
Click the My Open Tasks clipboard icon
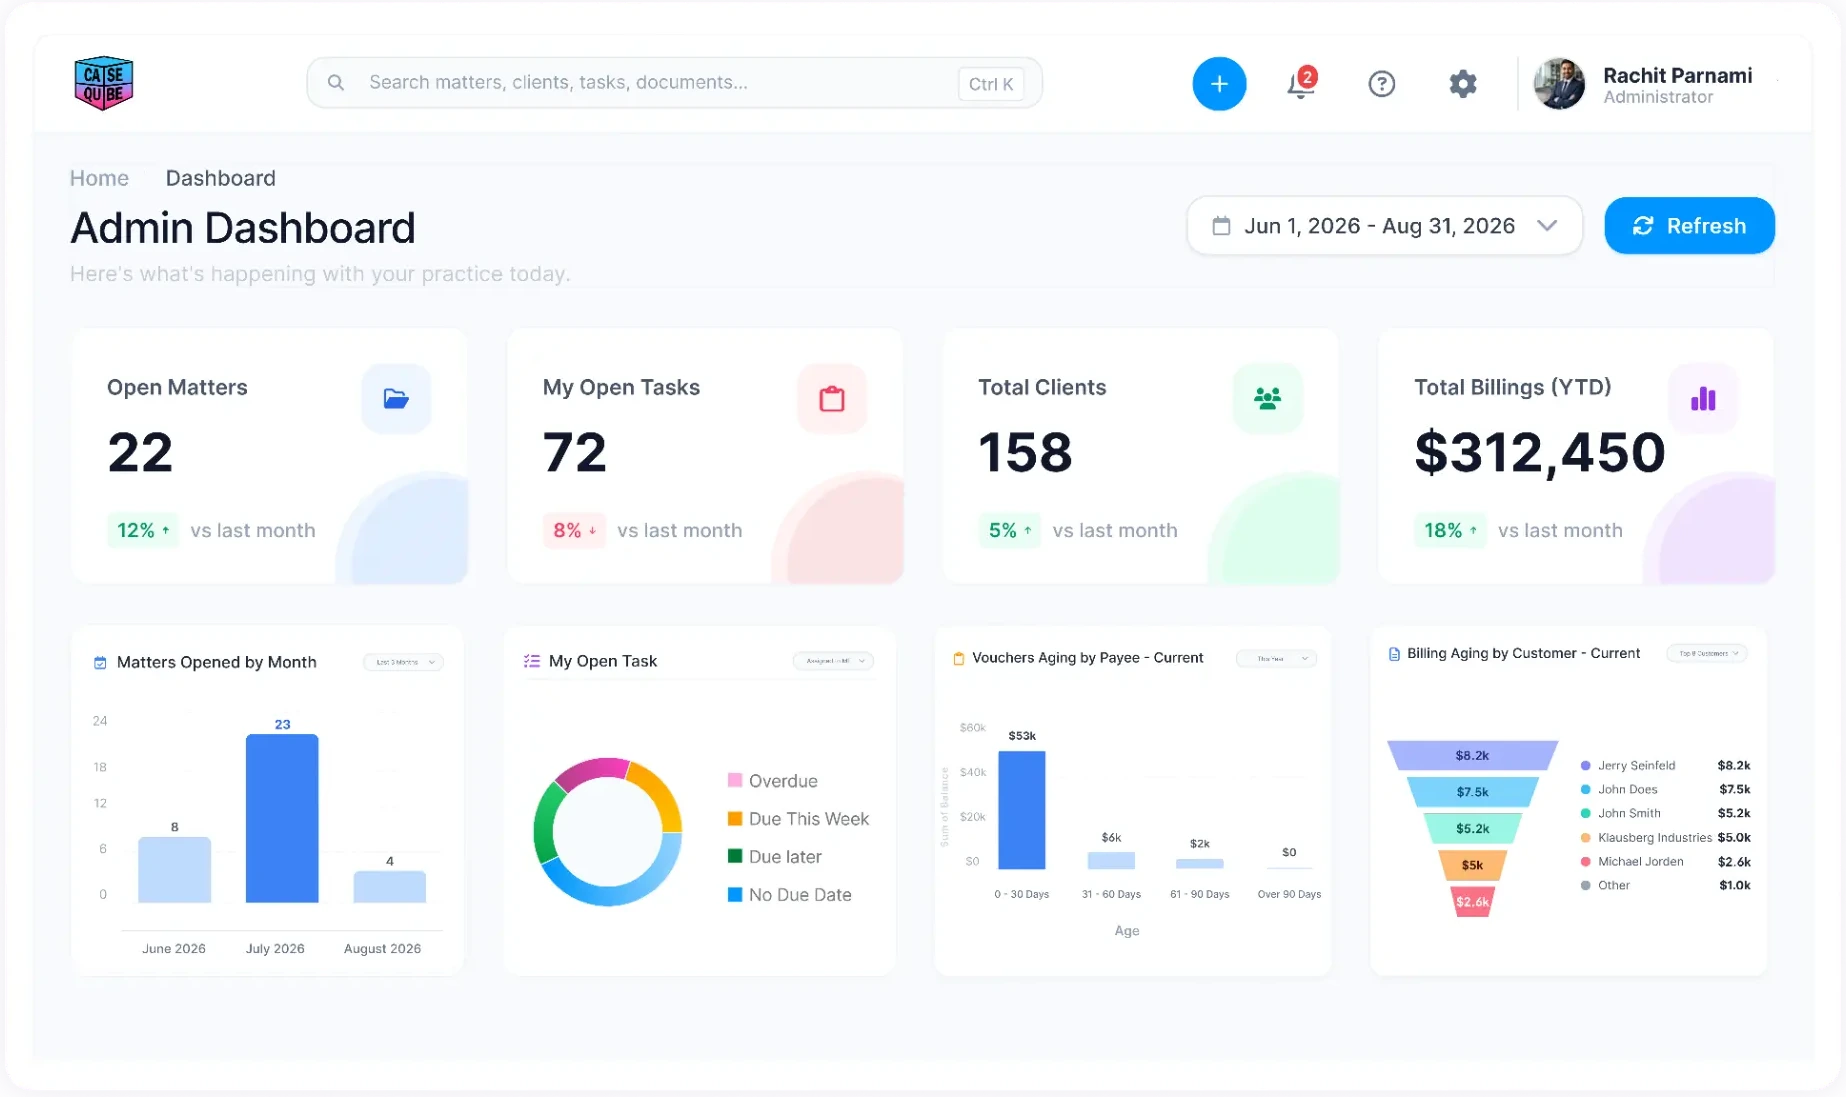pyautogui.click(x=832, y=399)
